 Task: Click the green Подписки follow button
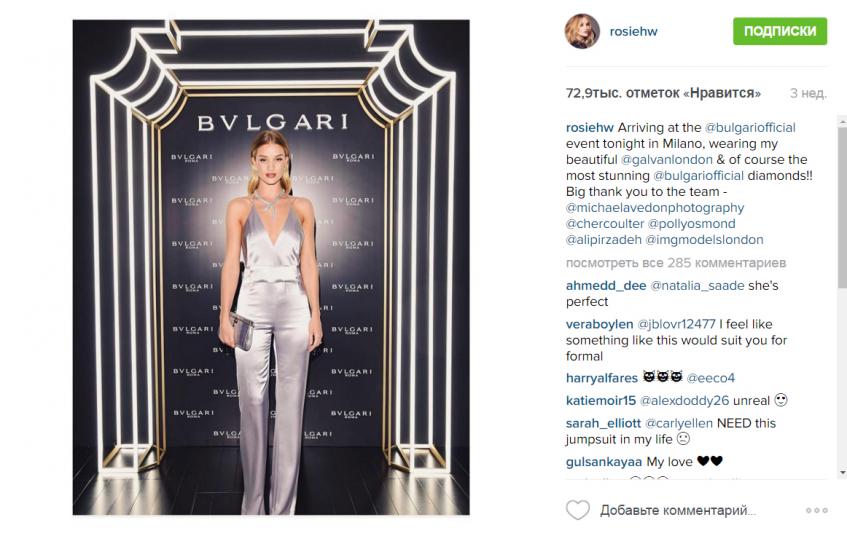click(x=779, y=31)
